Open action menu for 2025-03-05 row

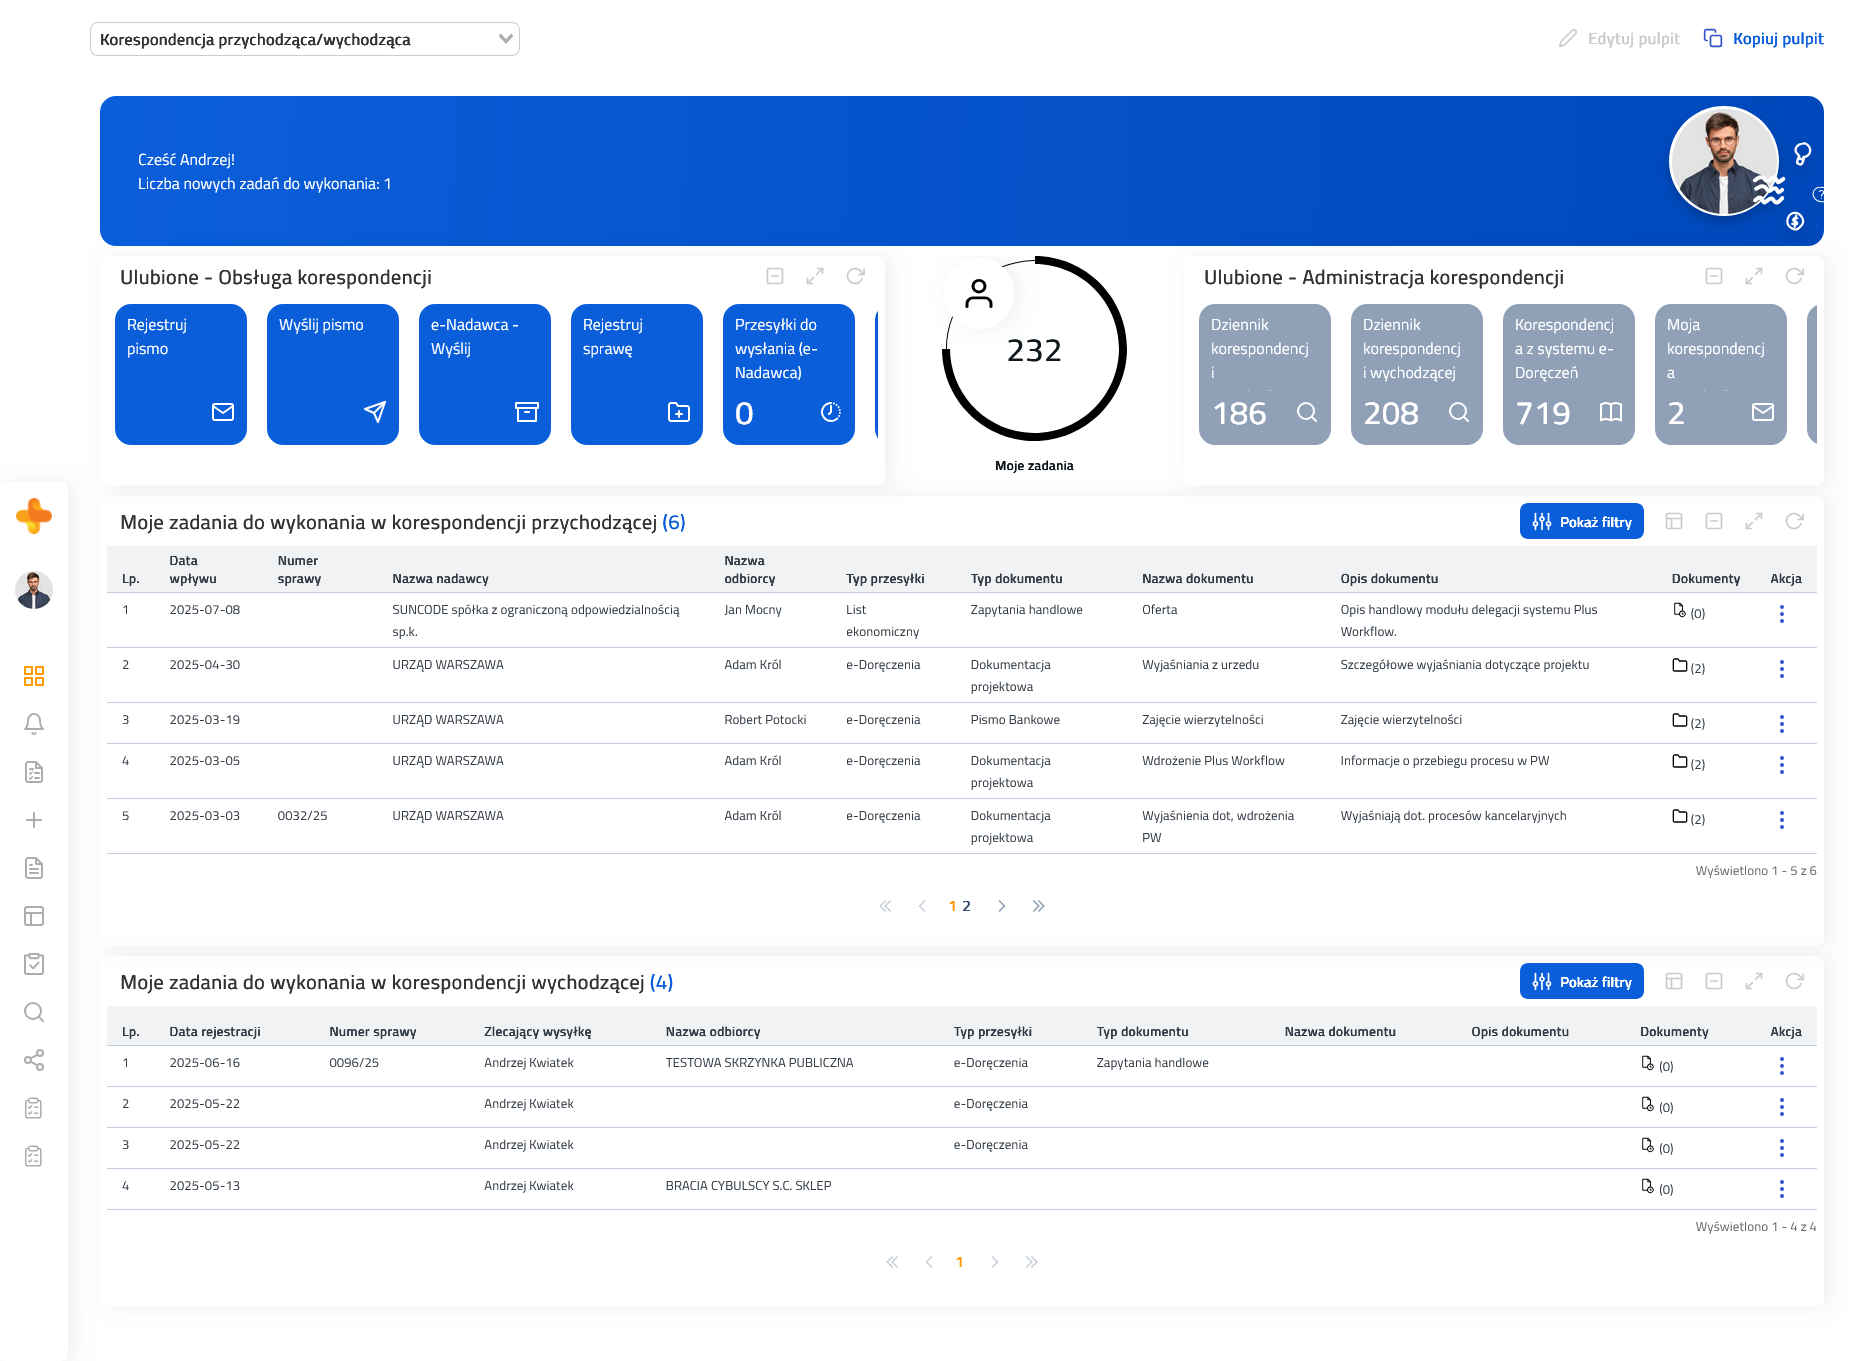pos(1782,765)
